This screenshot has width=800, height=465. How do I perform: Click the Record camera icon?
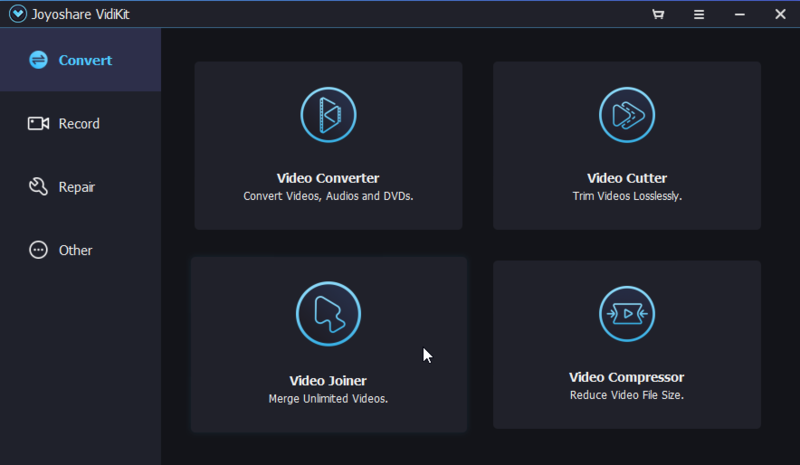38,123
